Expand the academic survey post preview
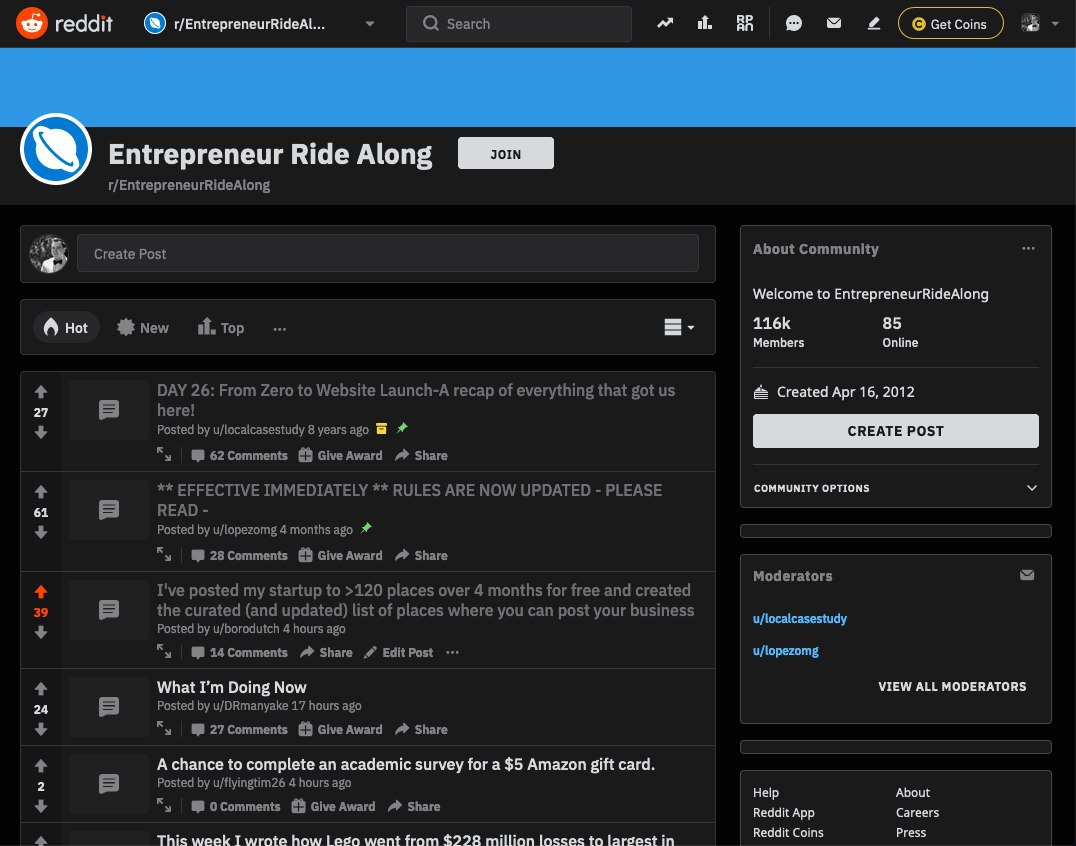The height and width of the screenshot is (846, 1076). tap(164, 806)
